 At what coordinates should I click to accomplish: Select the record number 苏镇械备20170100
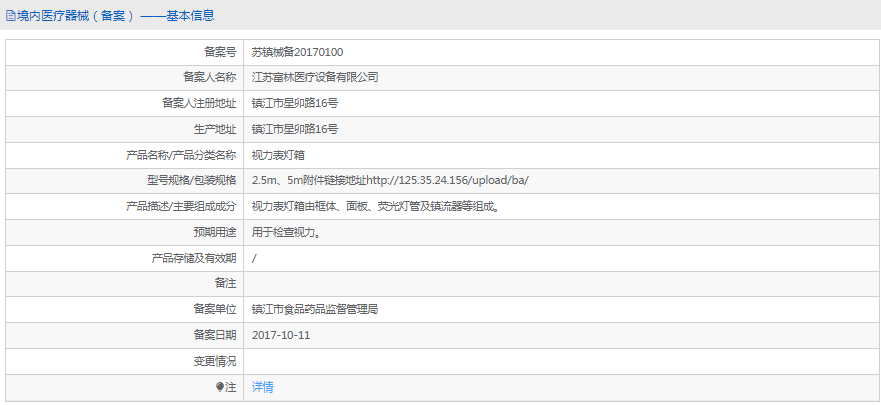point(297,51)
